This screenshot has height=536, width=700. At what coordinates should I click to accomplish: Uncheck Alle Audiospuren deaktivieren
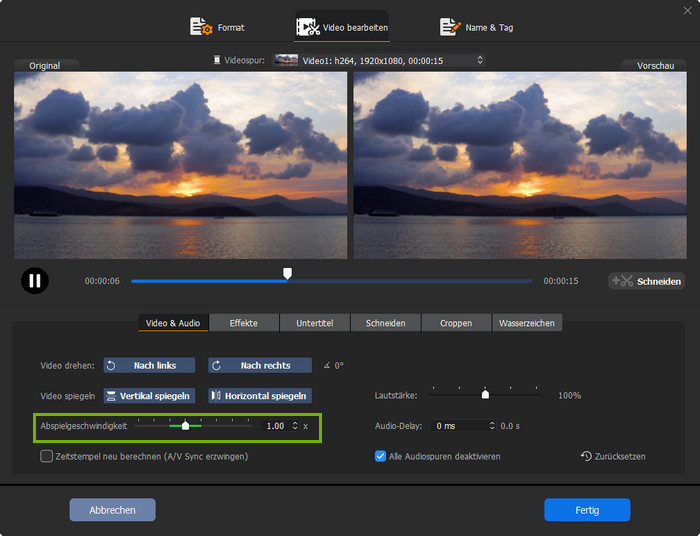(x=380, y=457)
